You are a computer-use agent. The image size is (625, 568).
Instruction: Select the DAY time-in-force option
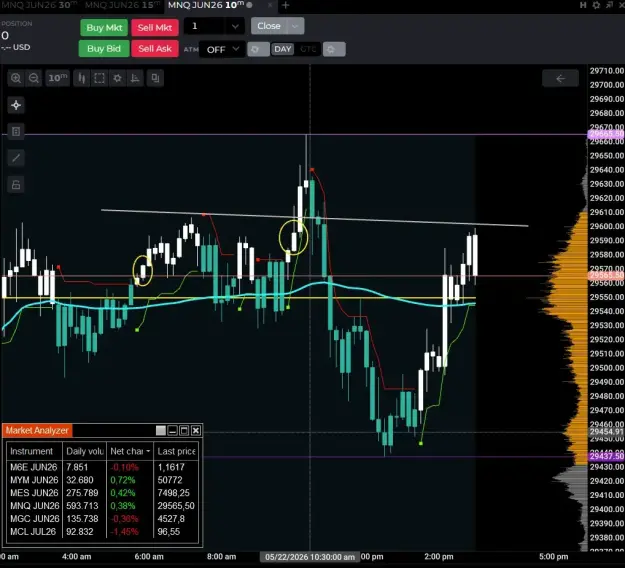pos(283,49)
